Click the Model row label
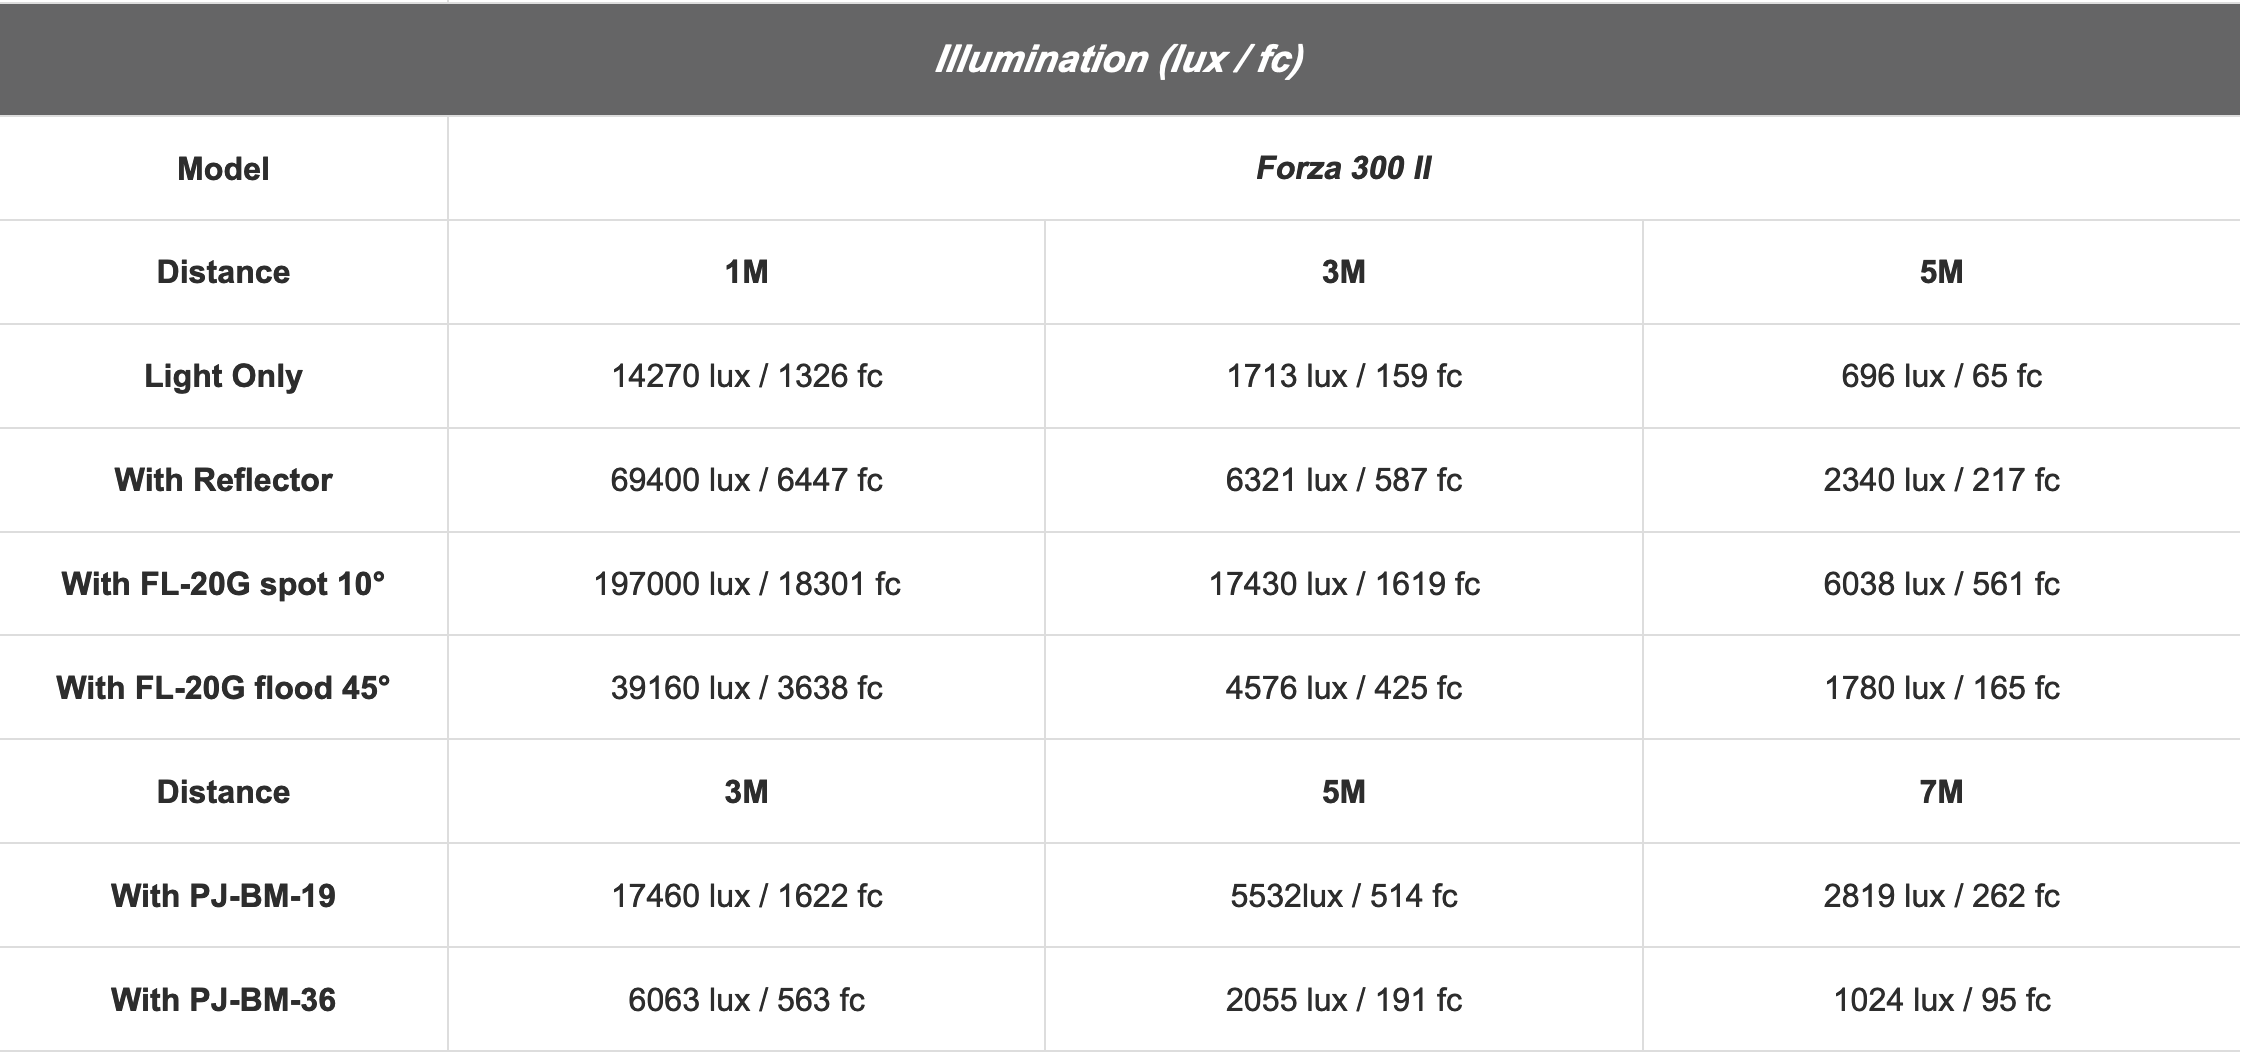The width and height of the screenshot is (2244, 1052). click(223, 168)
